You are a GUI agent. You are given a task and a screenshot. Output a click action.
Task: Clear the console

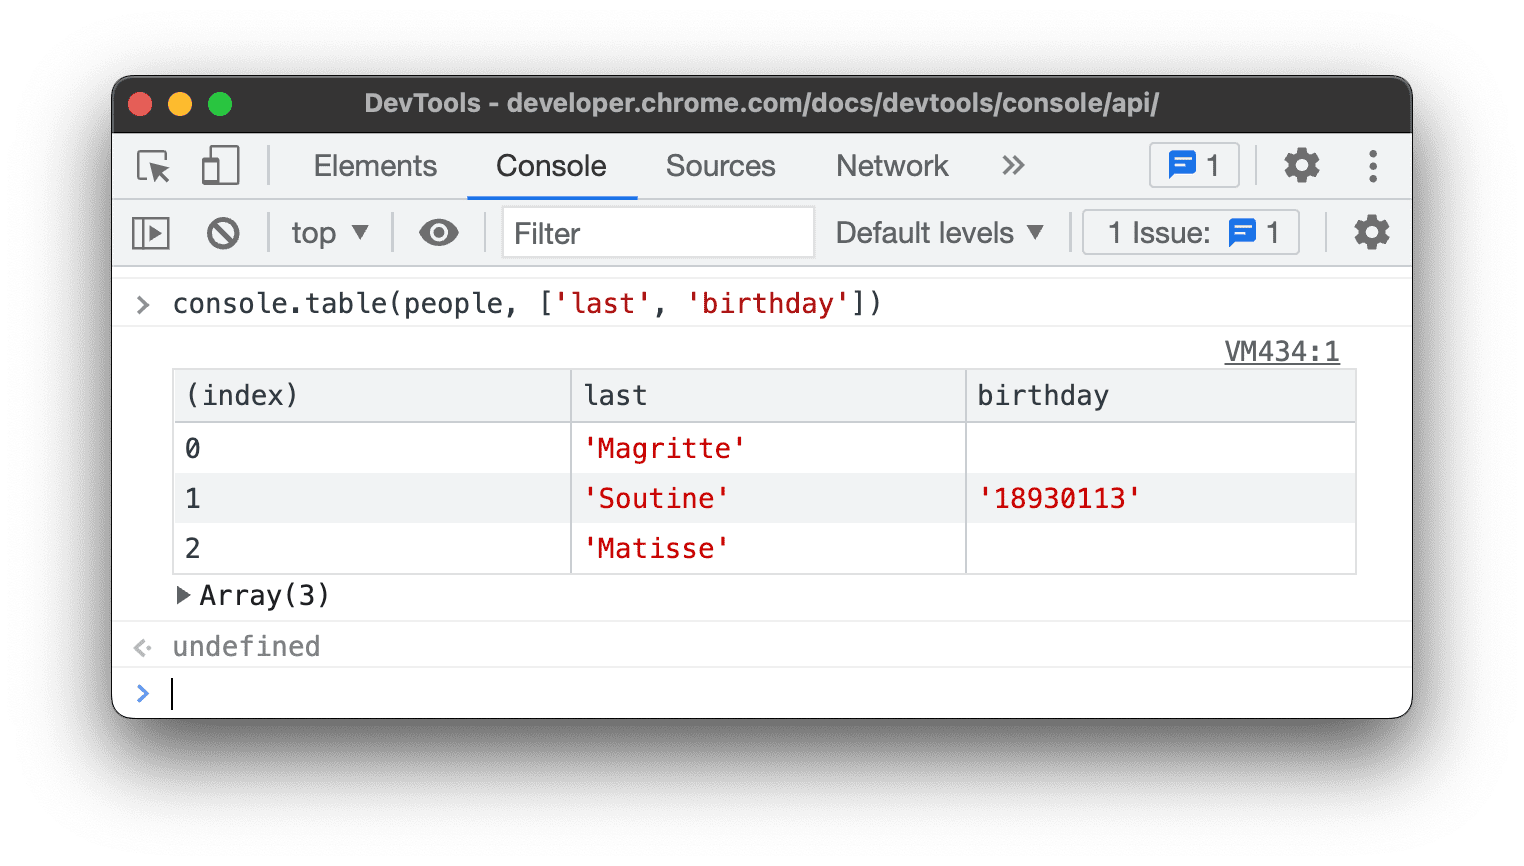[224, 232]
